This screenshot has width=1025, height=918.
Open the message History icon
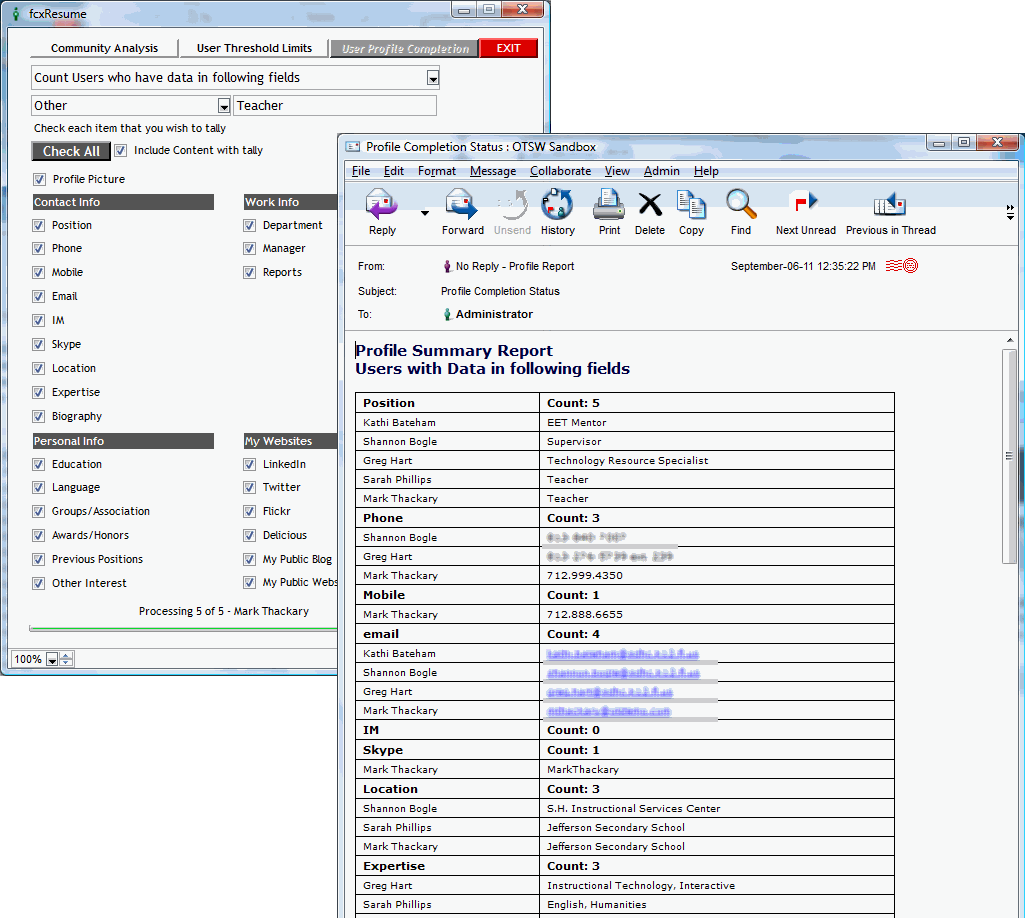(x=557, y=206)
